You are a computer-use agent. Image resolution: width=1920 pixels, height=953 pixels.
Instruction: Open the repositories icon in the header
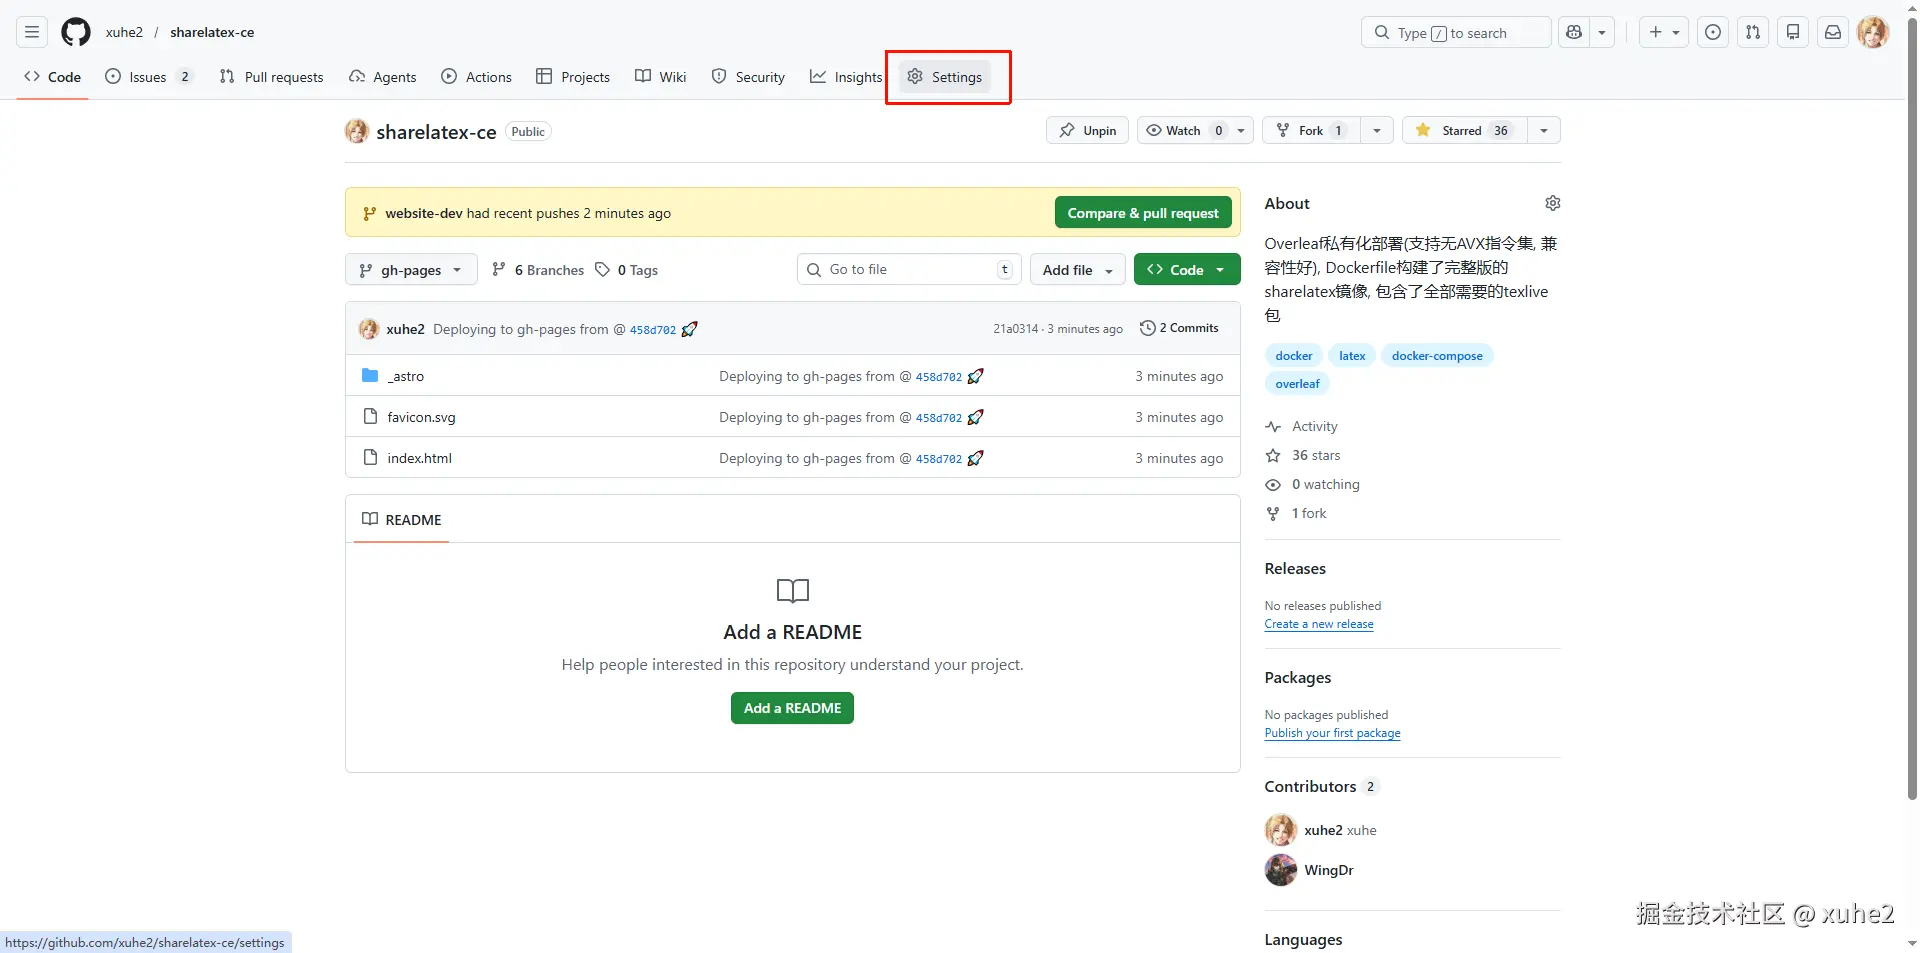coord(1793,32)
